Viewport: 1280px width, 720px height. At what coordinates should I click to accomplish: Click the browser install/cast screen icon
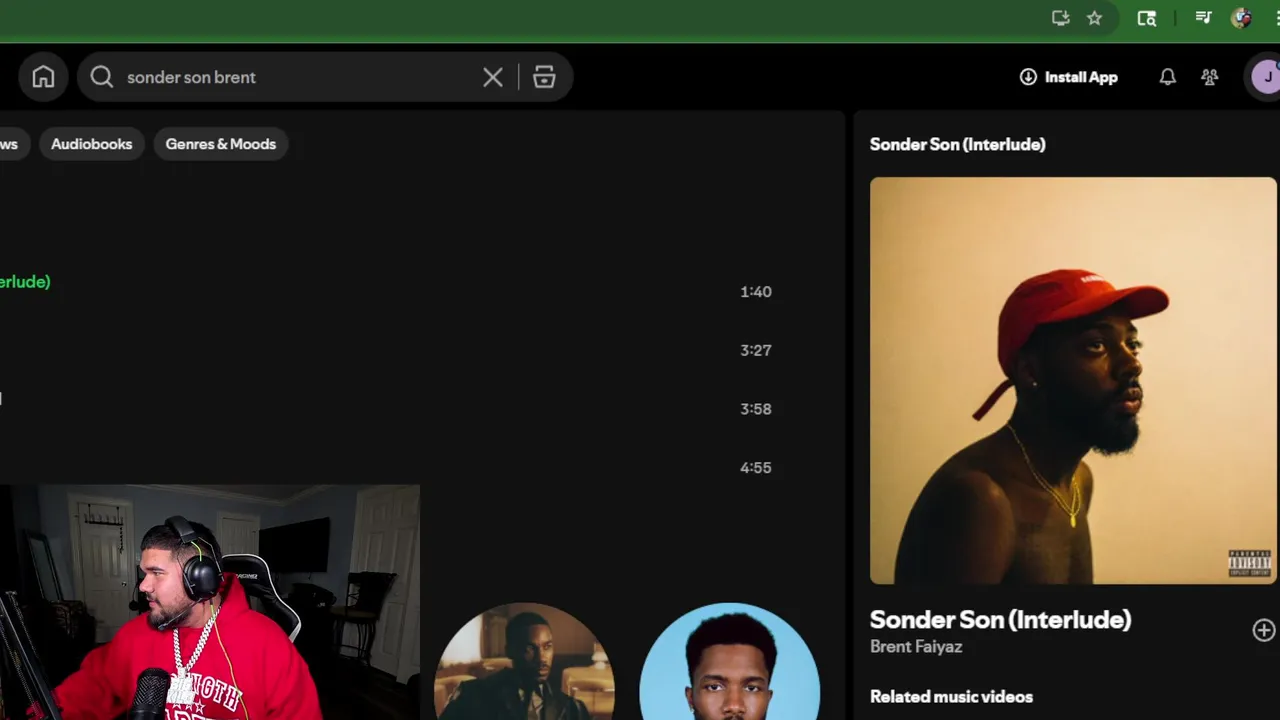[x=1061, y=18]
